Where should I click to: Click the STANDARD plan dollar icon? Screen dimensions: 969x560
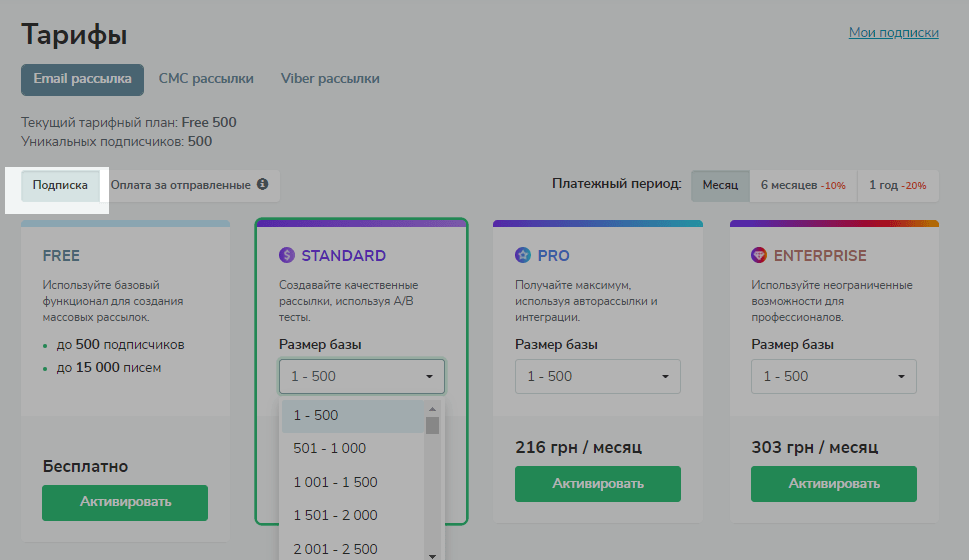(x=287, y=256)
